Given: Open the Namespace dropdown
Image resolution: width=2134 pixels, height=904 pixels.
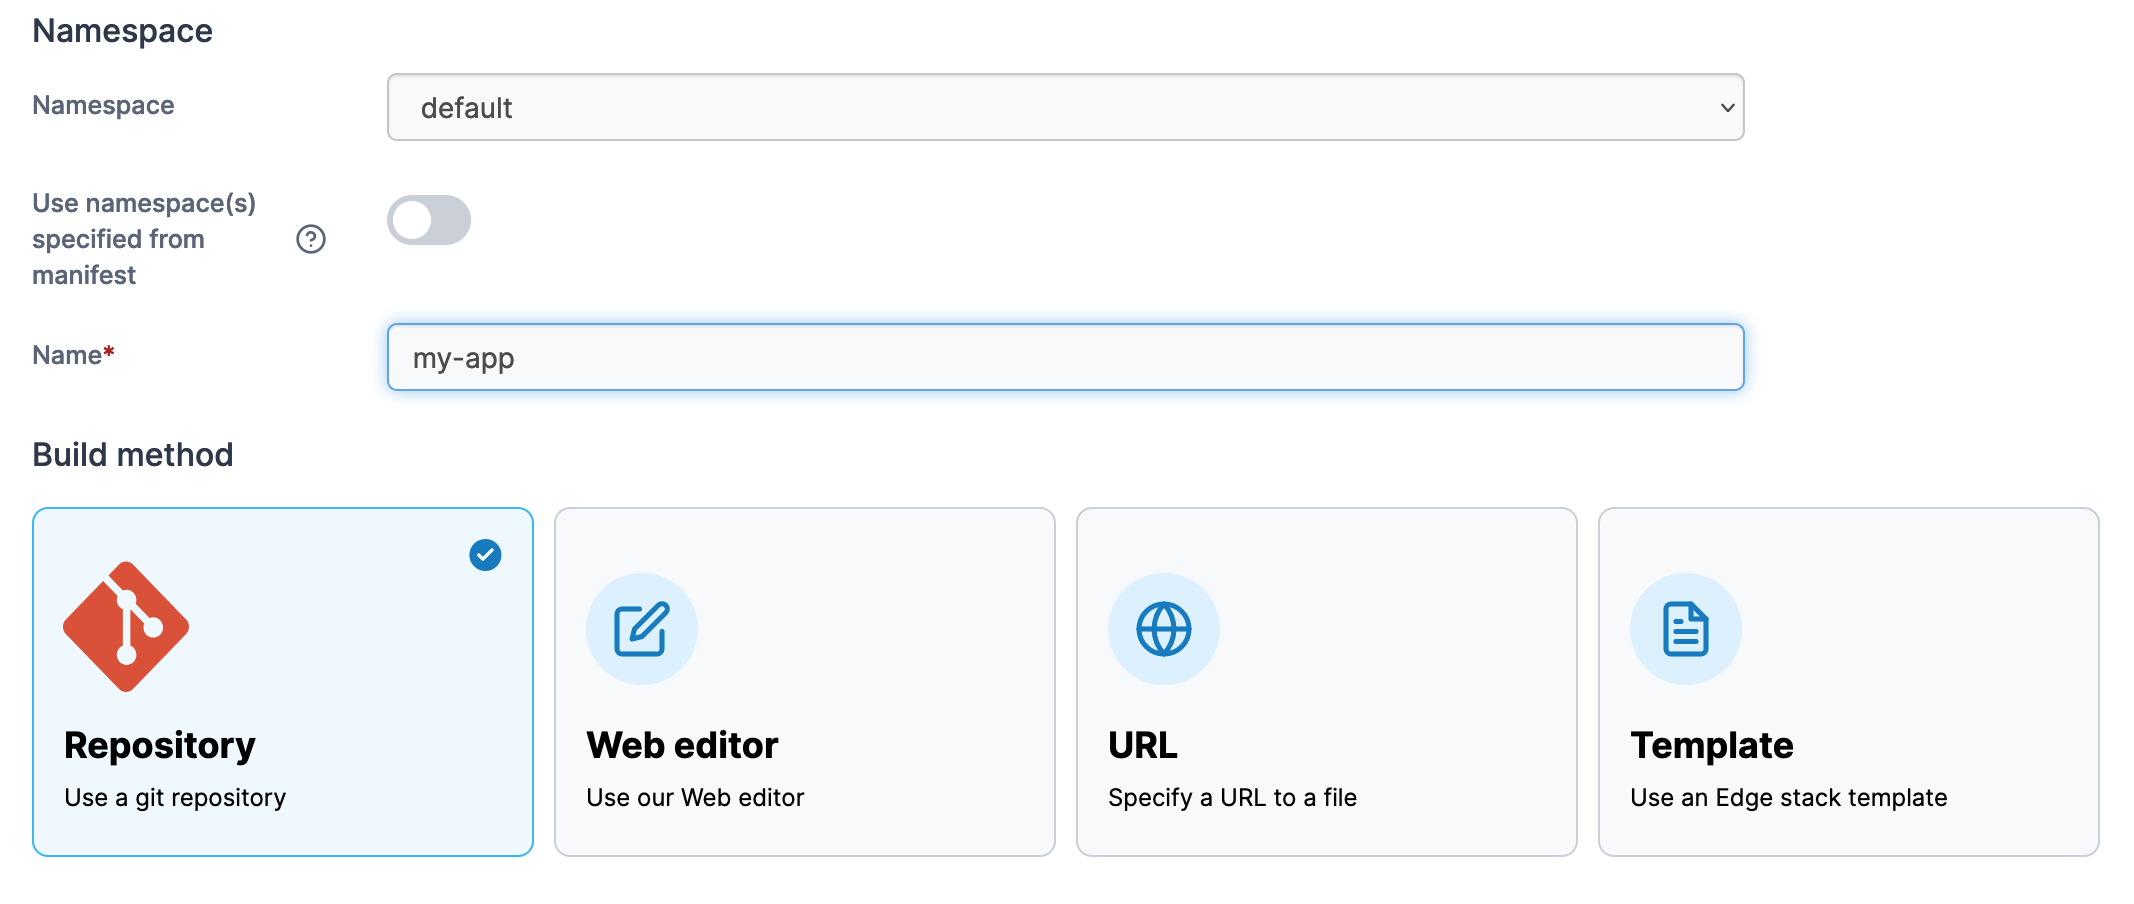Looking at the screenshot, I should (1066, 107).
